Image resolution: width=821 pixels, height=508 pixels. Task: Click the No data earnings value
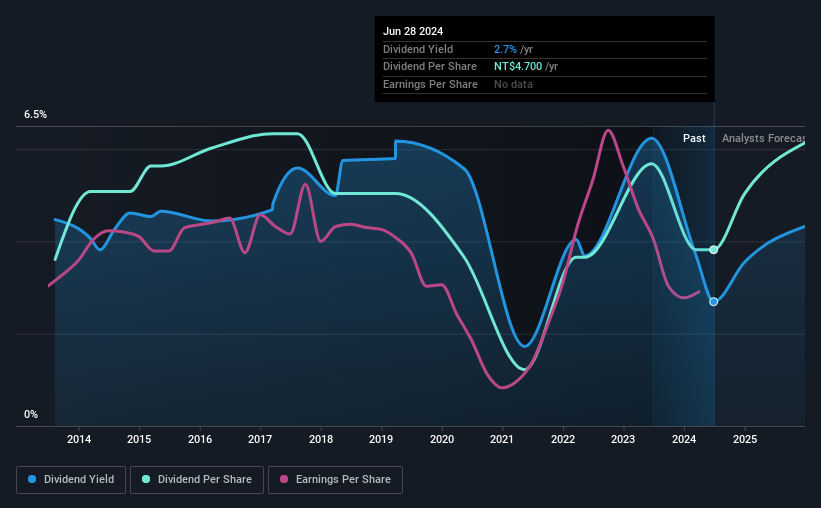[513, 84]
